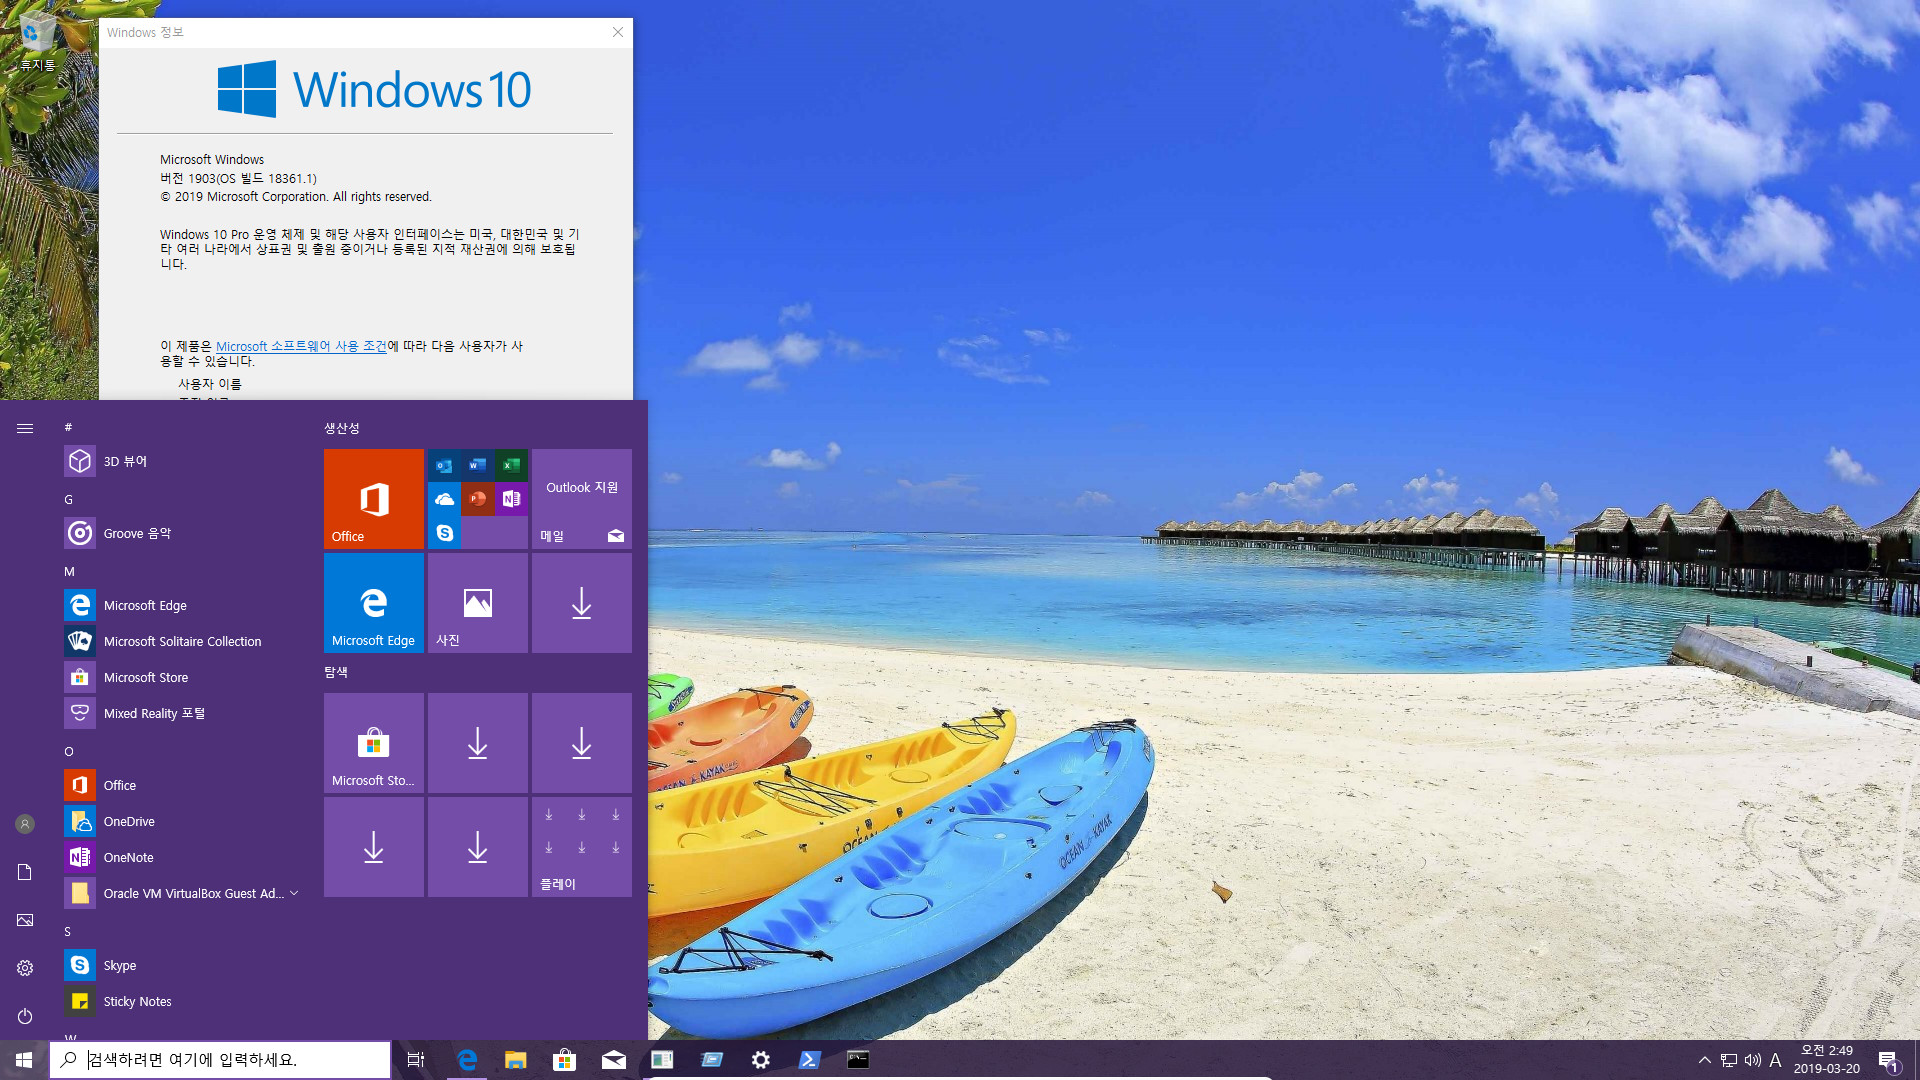Open Pictures from Start sidebar
The image size is (1920, 1080).
pos(25,920)
